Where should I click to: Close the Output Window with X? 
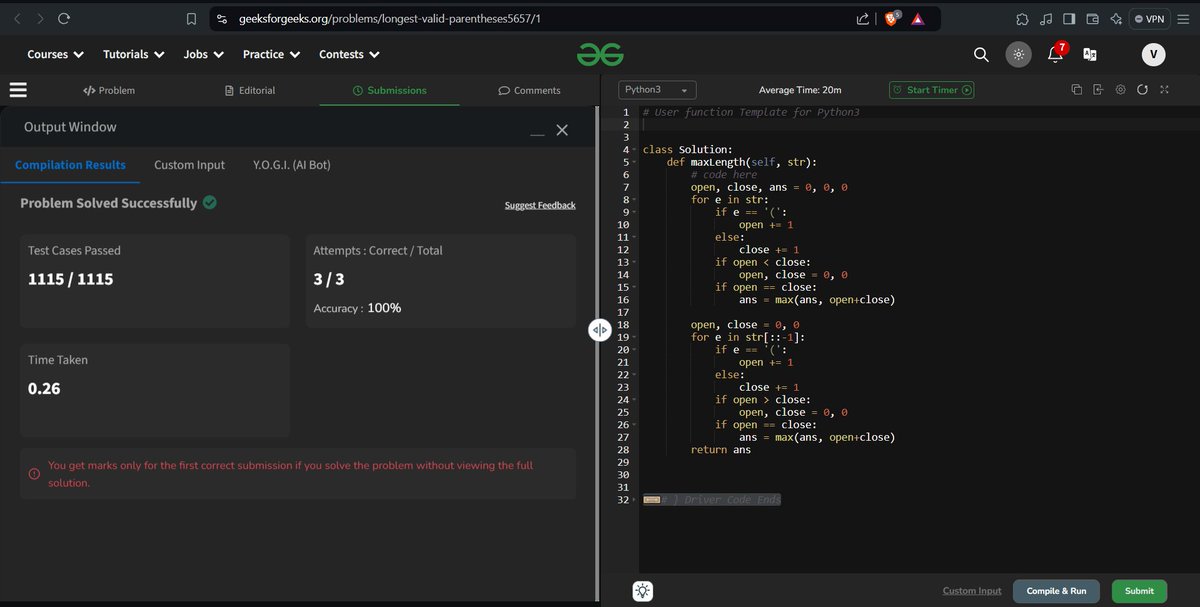tap(562, 130)
